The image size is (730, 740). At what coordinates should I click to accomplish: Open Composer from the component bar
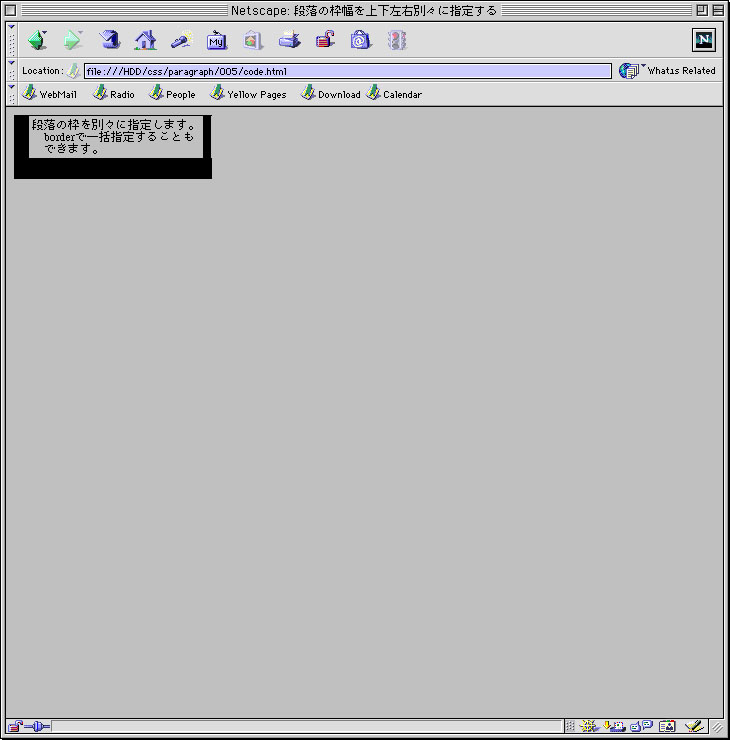tap(695, 726)
